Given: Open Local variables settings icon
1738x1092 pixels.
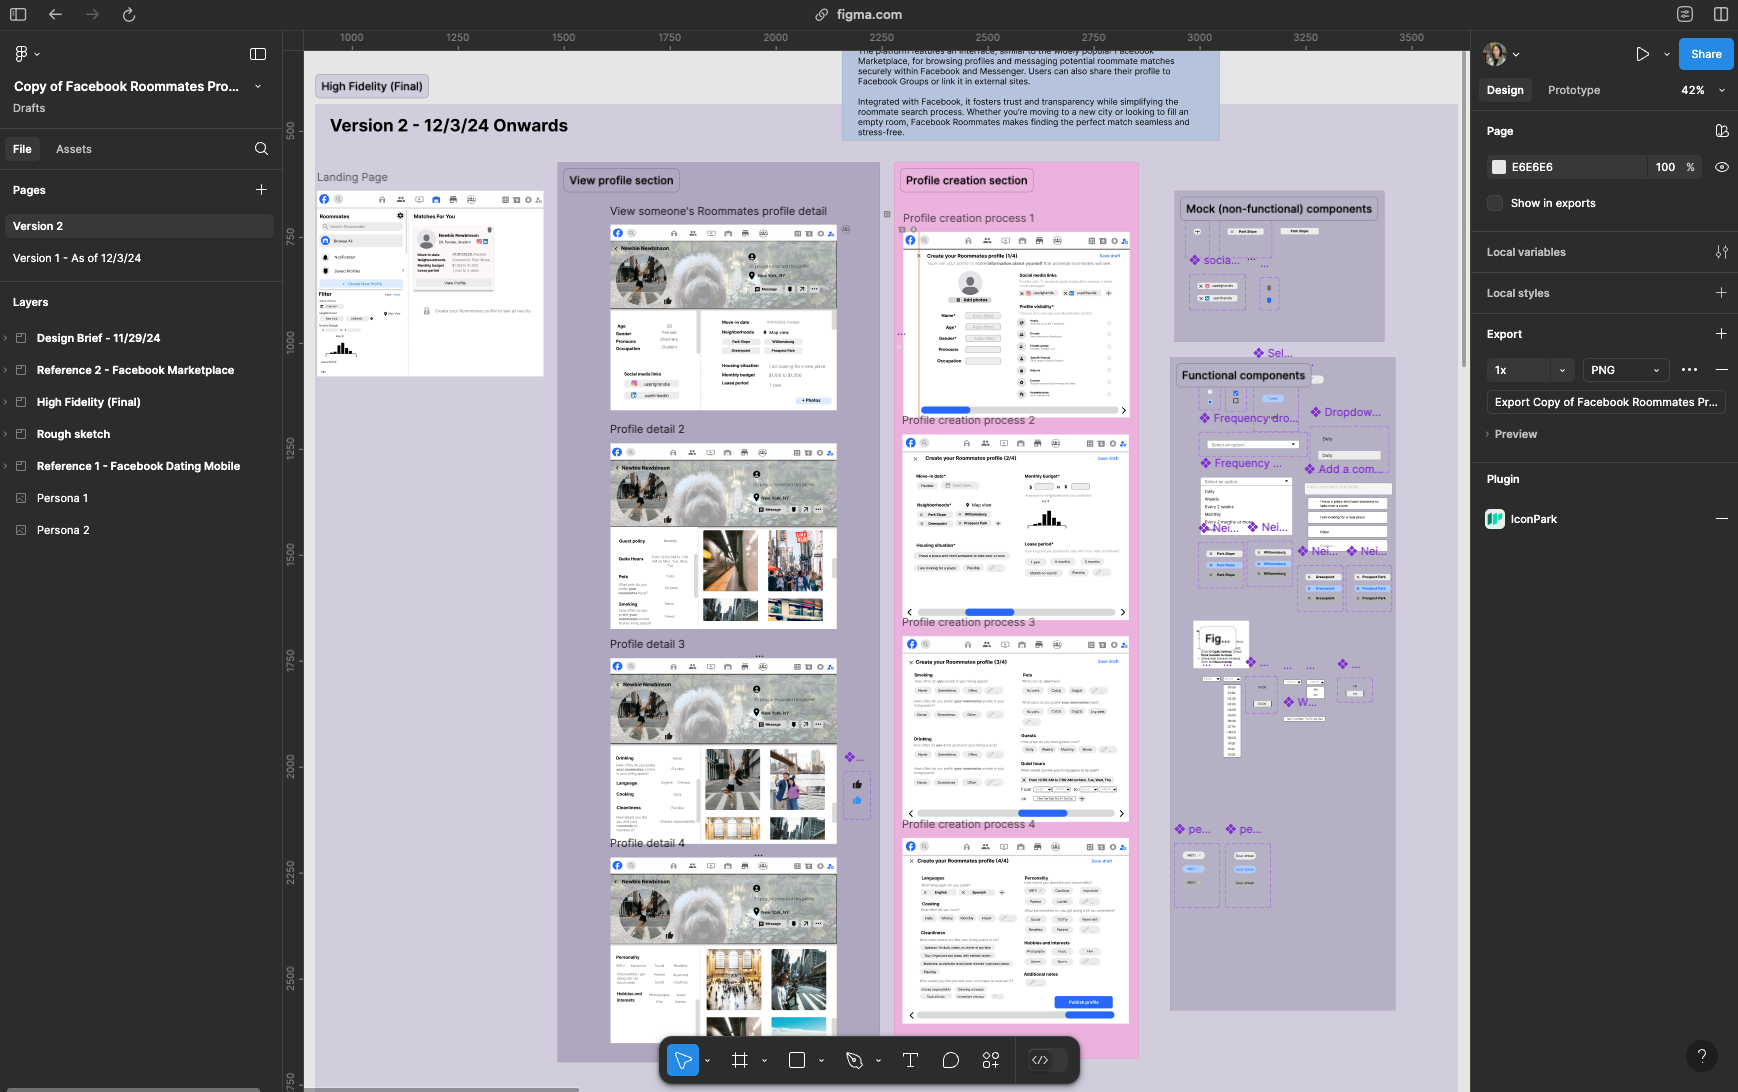Looking at the screenshot, I should point(1721,252).
